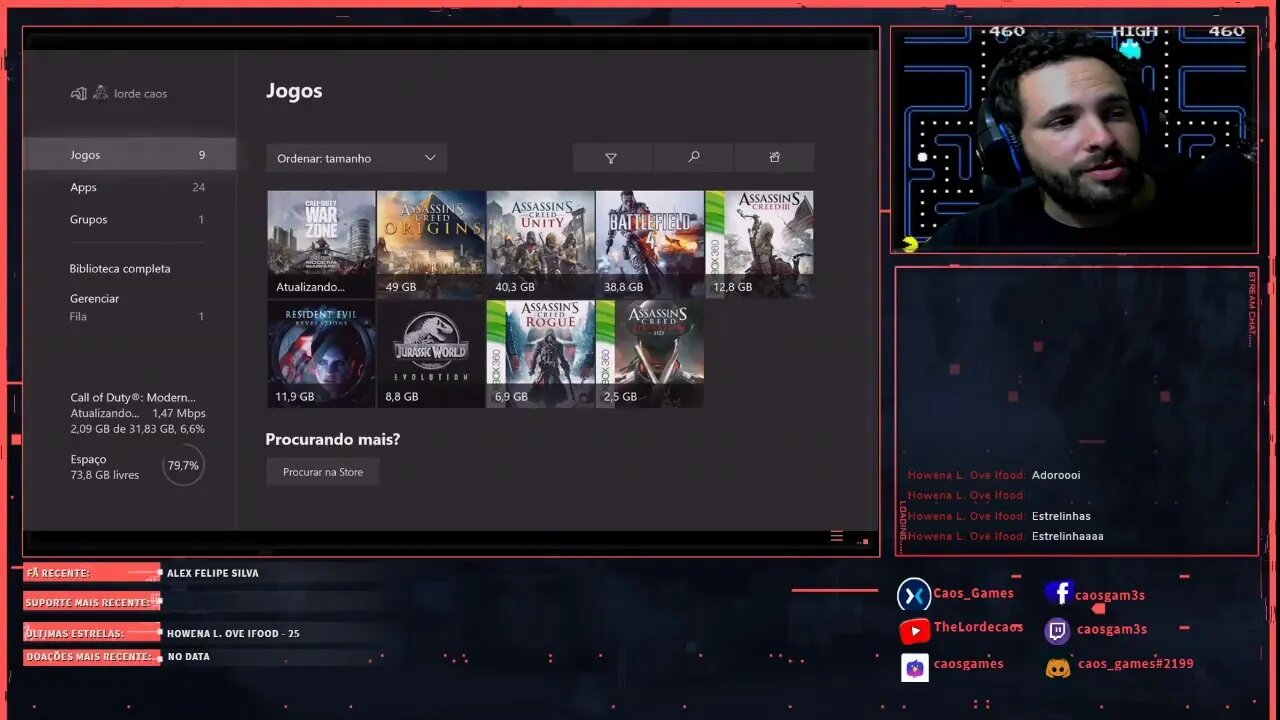Click Procurando mais? heading
1280x720 pixels.
click(x=332, y=439)
